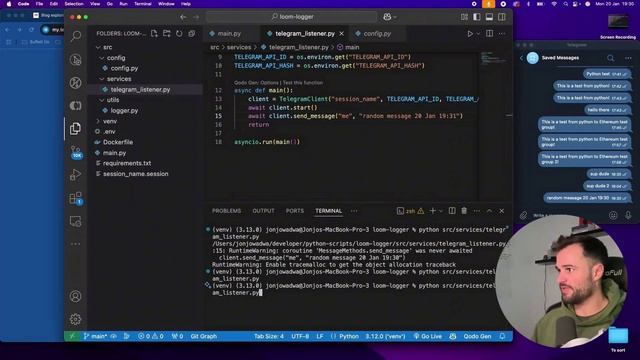Close the terminal panel
Screen dimensions: 640x360
point(502,211)
